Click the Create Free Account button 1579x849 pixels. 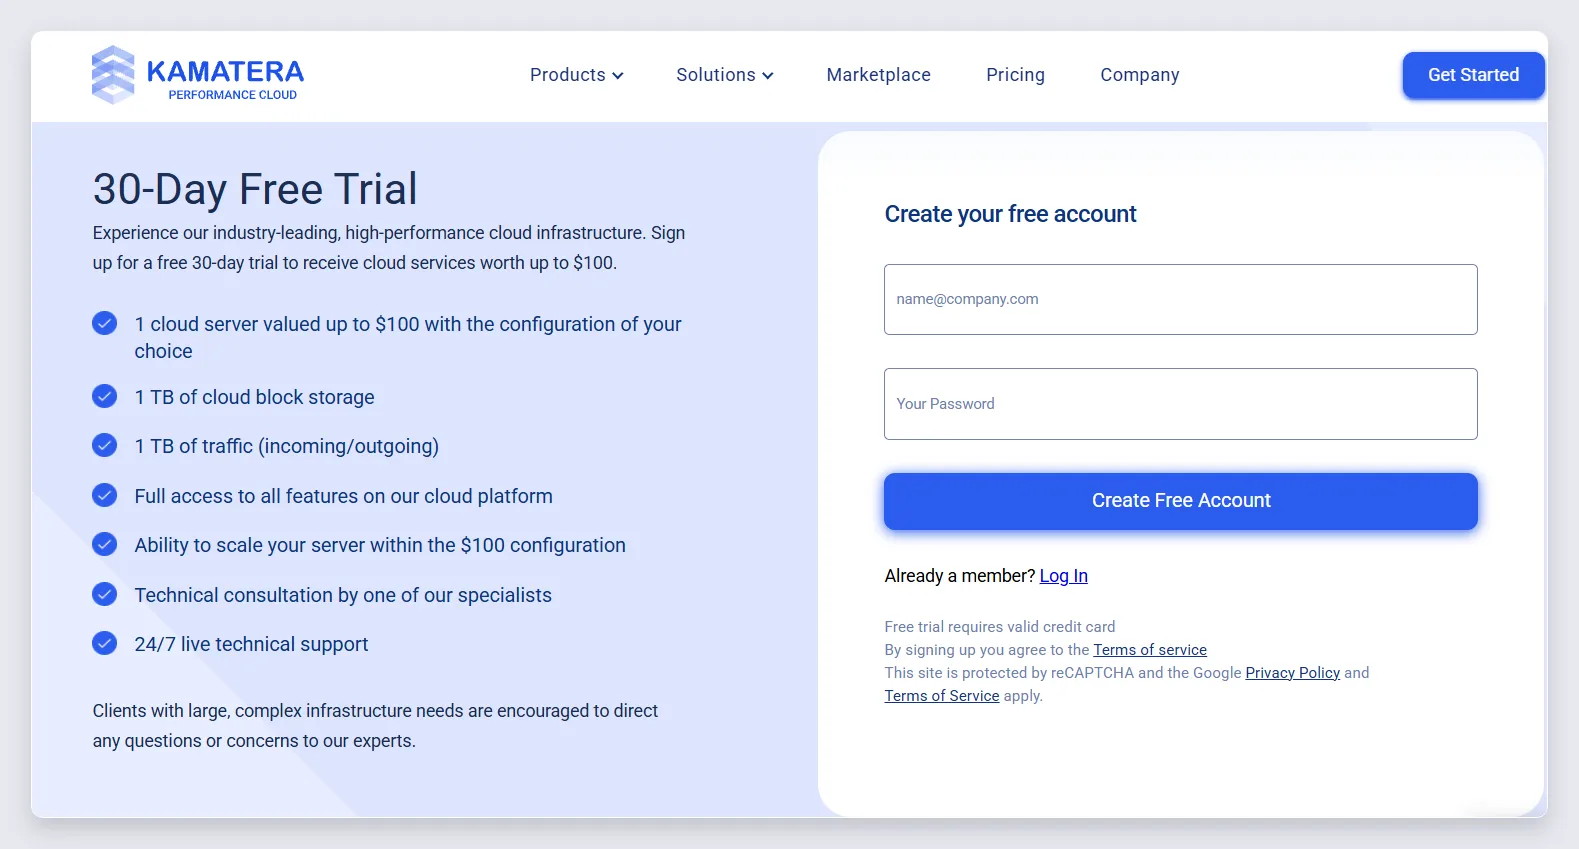(1181, 501)
